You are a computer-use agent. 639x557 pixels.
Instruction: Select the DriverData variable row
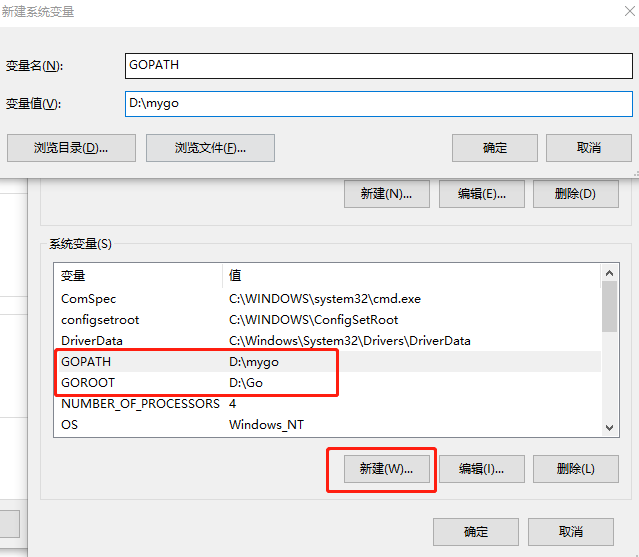[328, 341]
